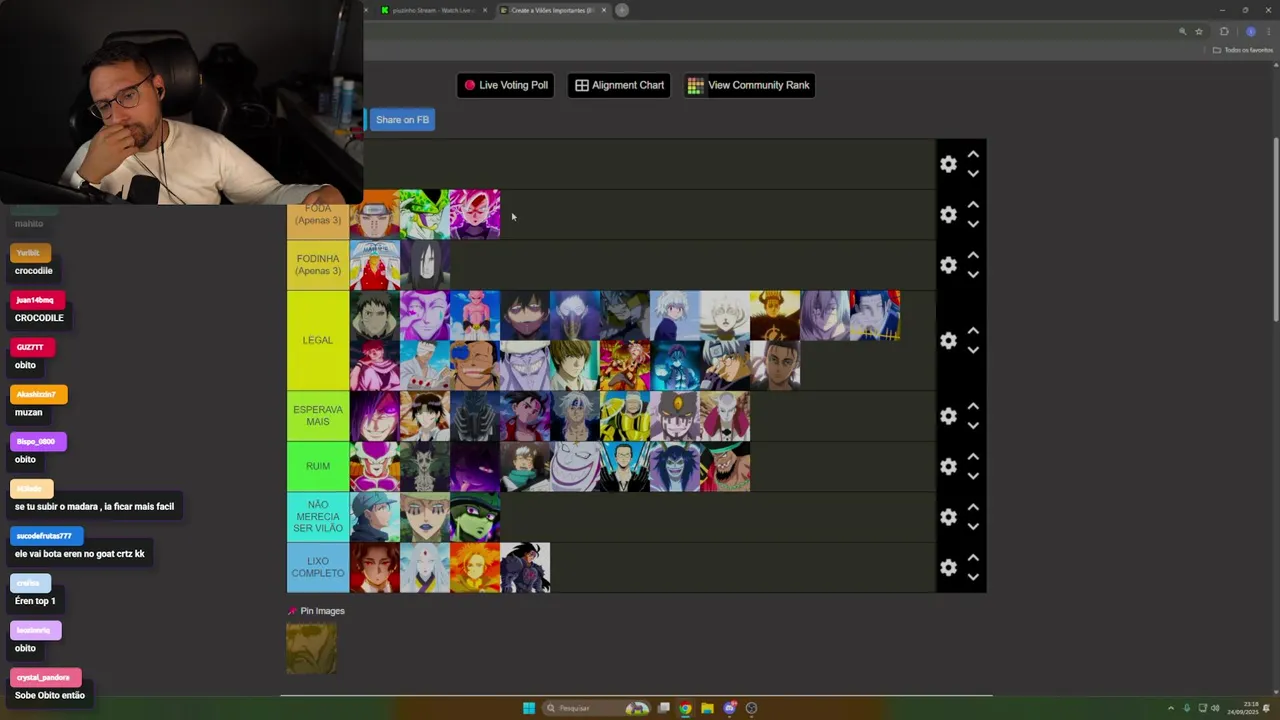Open settings gear for LIXO COMPLETO tier
The height and width of the screenshot is (720, 1280).
click(948, 568)
